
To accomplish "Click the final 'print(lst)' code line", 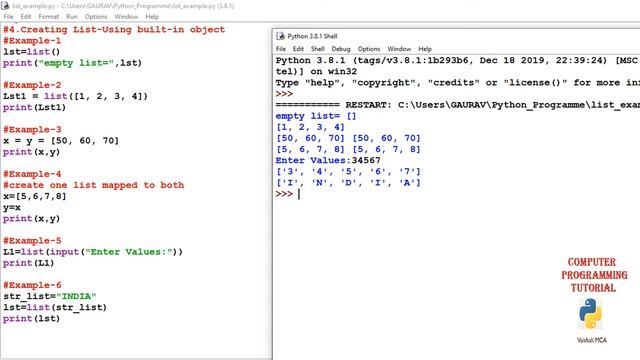I will tap(31, 318).
